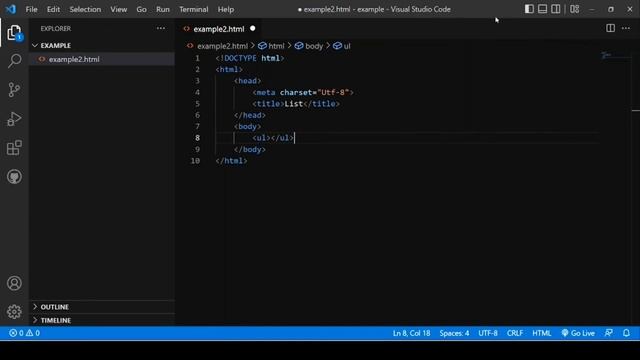Click the body breadcrumb item
Viewport: 640px width, 360px height.
pyautogui.click(x=309, y=46)
